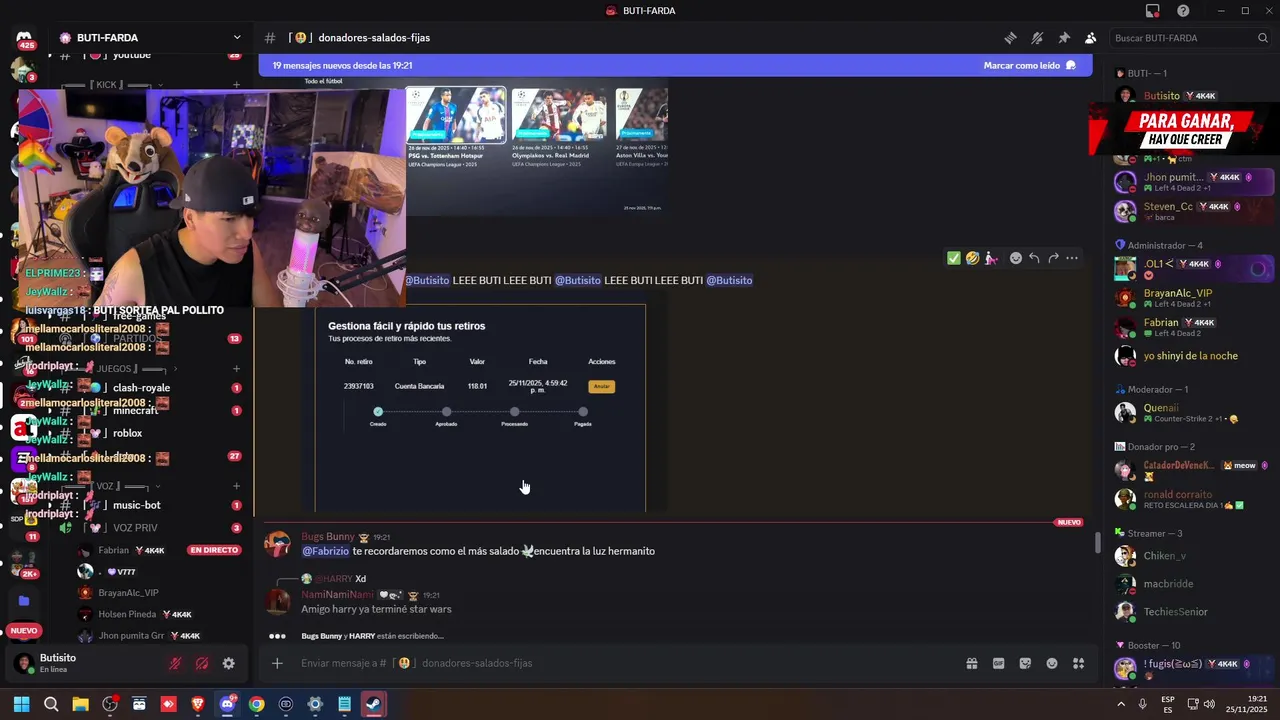This screenshot has height=720, width=1280.
Task: Show hidden tray icons chevron
Action: tap(1120, 704)
